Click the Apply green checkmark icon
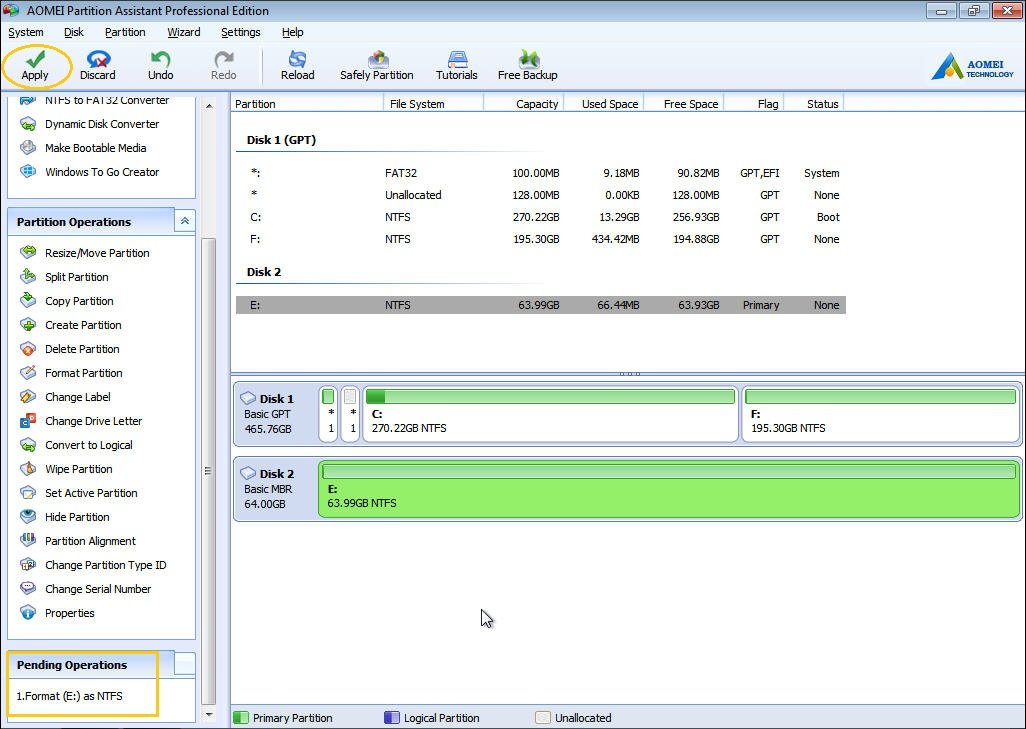Viewport: 1026px width, 729px height. click(35, 59)
